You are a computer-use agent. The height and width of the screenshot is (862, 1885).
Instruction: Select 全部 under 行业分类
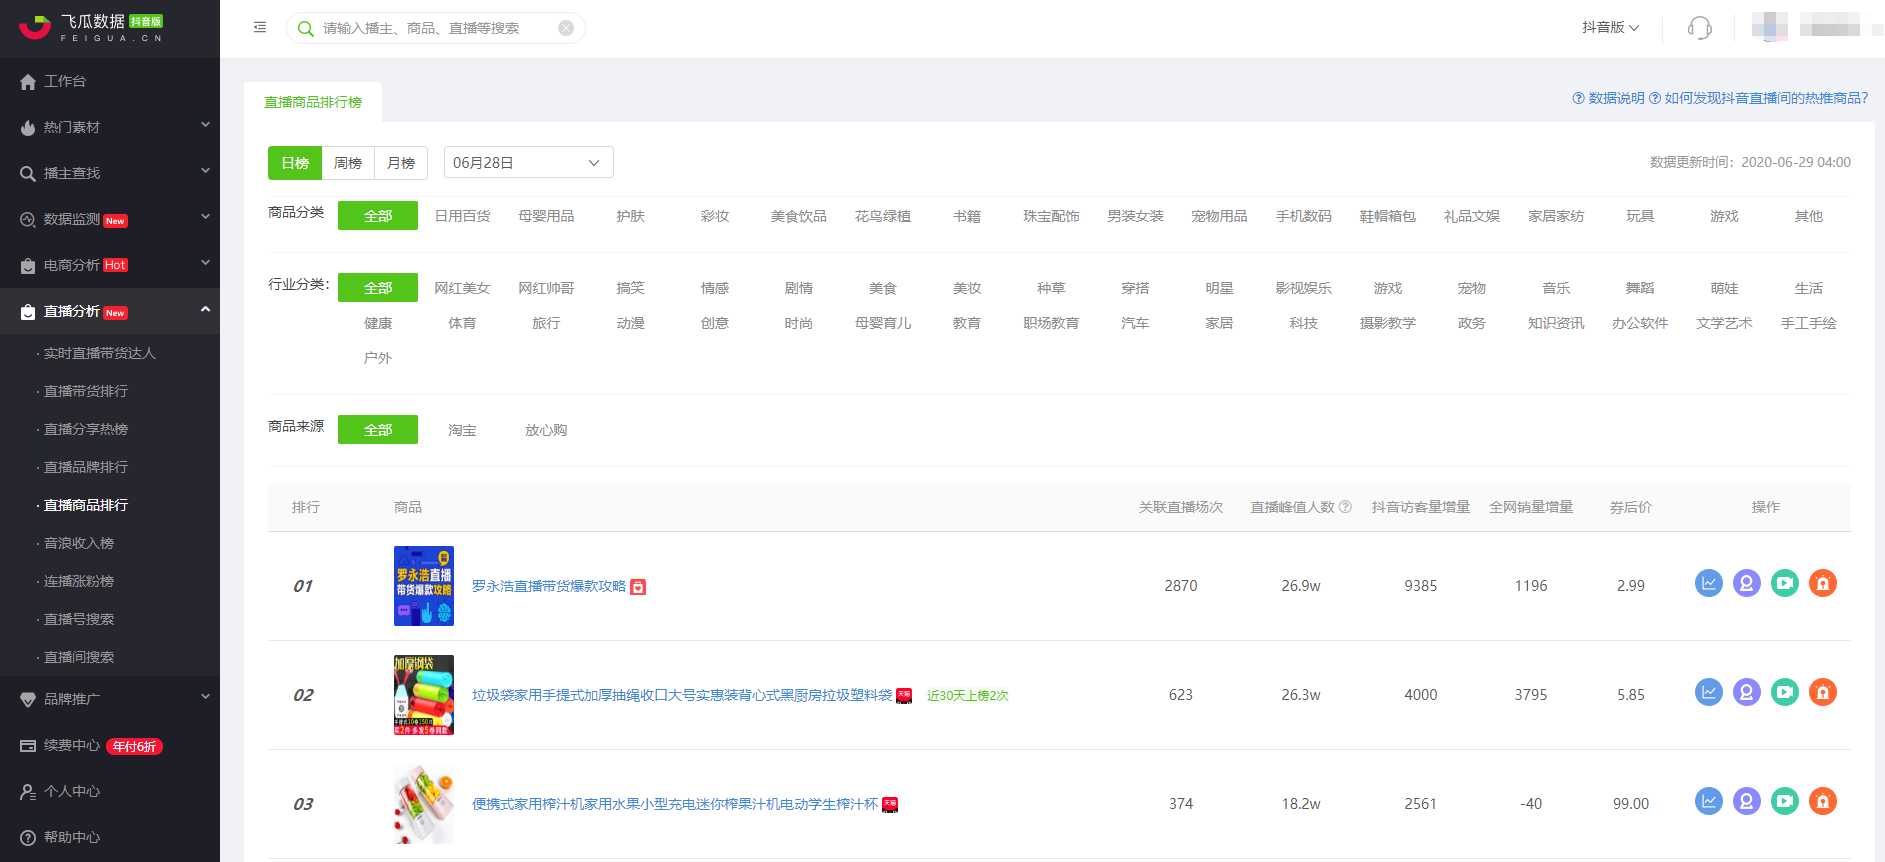(x=378, y=288)
